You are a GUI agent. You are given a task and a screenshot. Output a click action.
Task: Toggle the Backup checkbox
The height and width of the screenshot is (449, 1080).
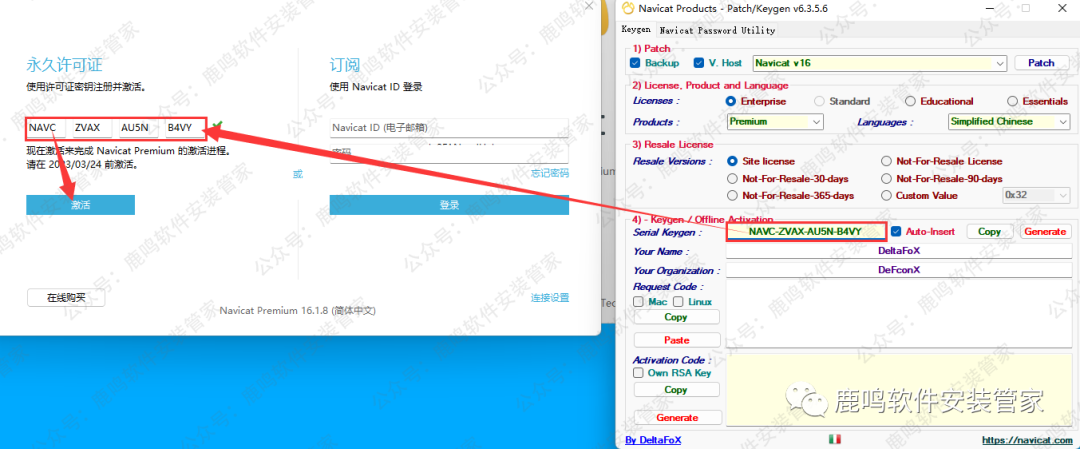[636, 63]
